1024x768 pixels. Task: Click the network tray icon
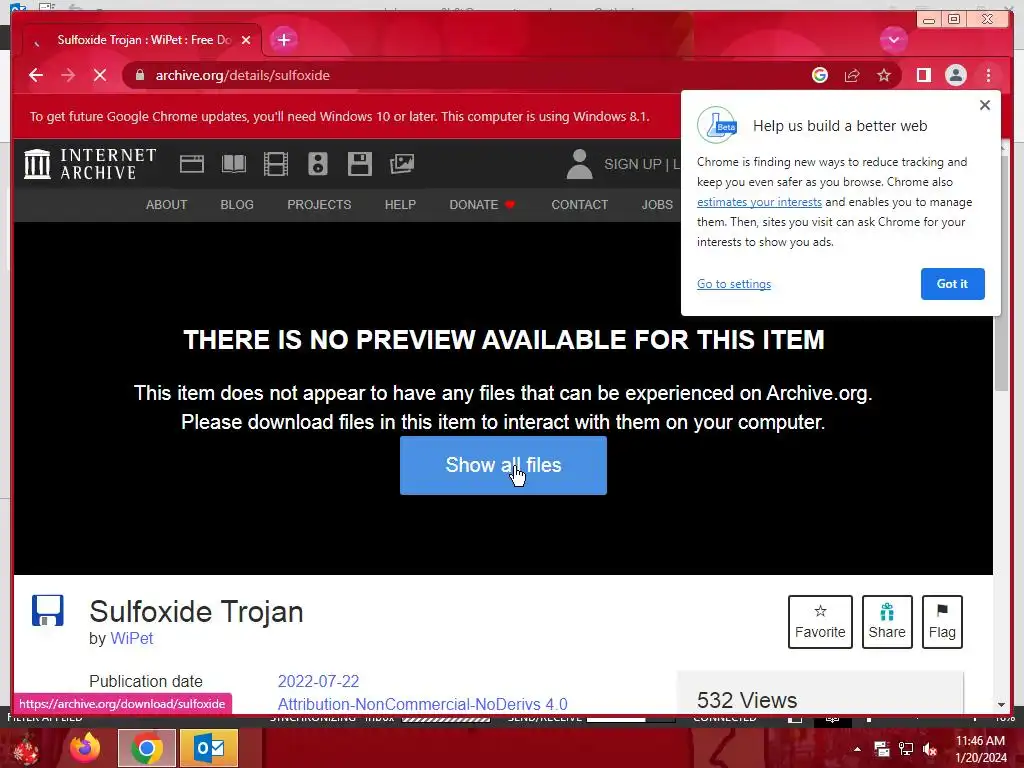[906, 749]
